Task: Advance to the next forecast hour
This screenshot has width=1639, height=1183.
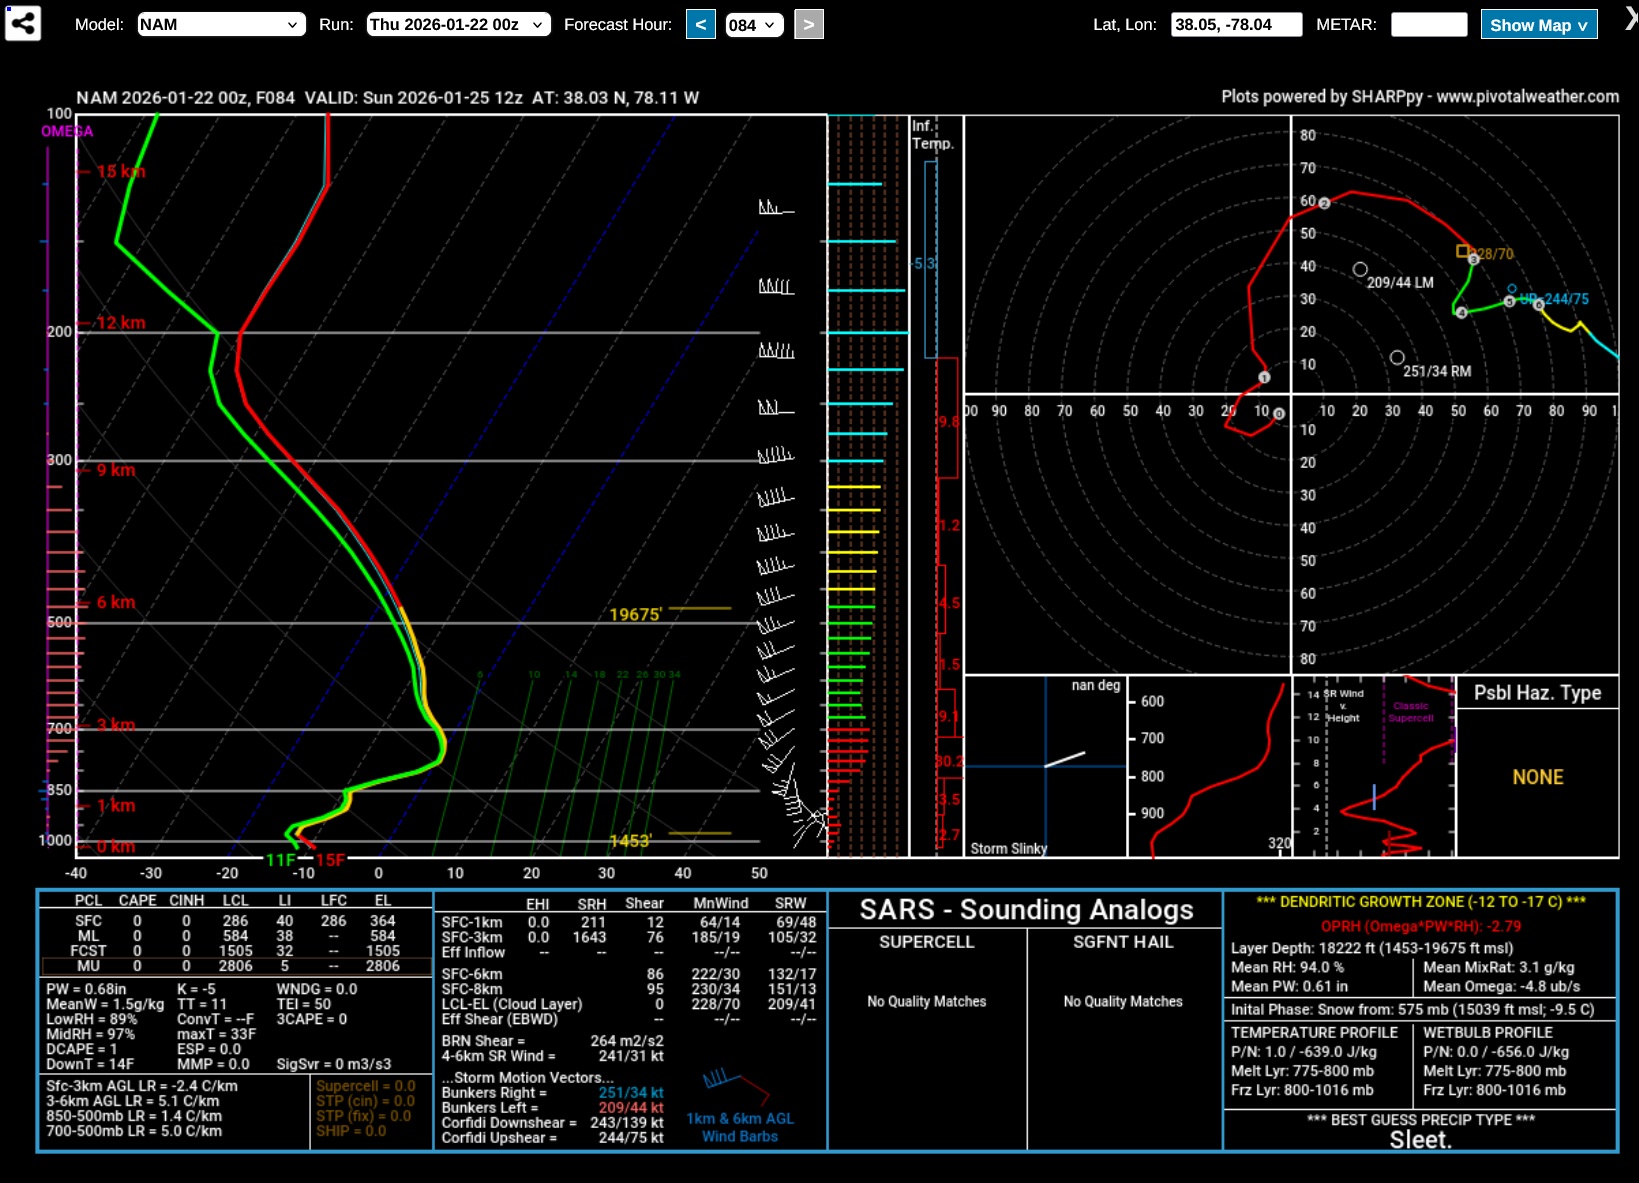Action: coord(808,25)
